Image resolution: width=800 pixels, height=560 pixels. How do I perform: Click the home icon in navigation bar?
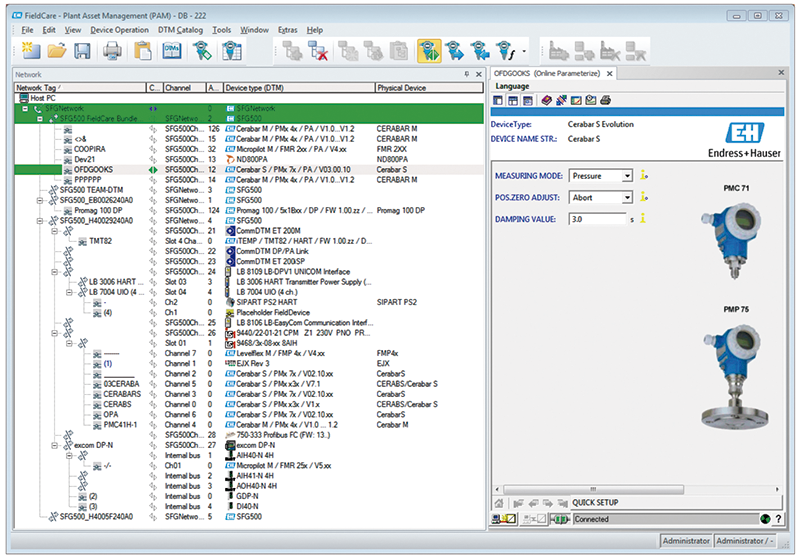[499, 503]
